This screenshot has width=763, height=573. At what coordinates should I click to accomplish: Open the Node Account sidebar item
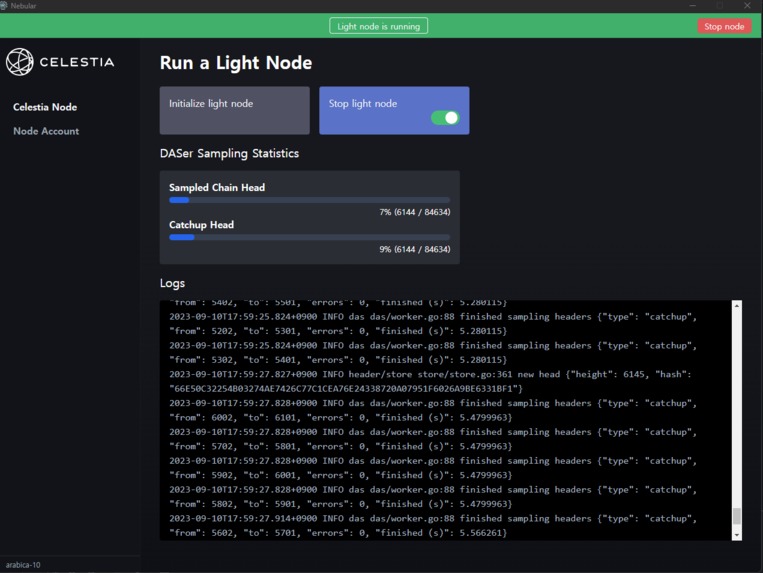pyautogui.click(x=46, y=131)
